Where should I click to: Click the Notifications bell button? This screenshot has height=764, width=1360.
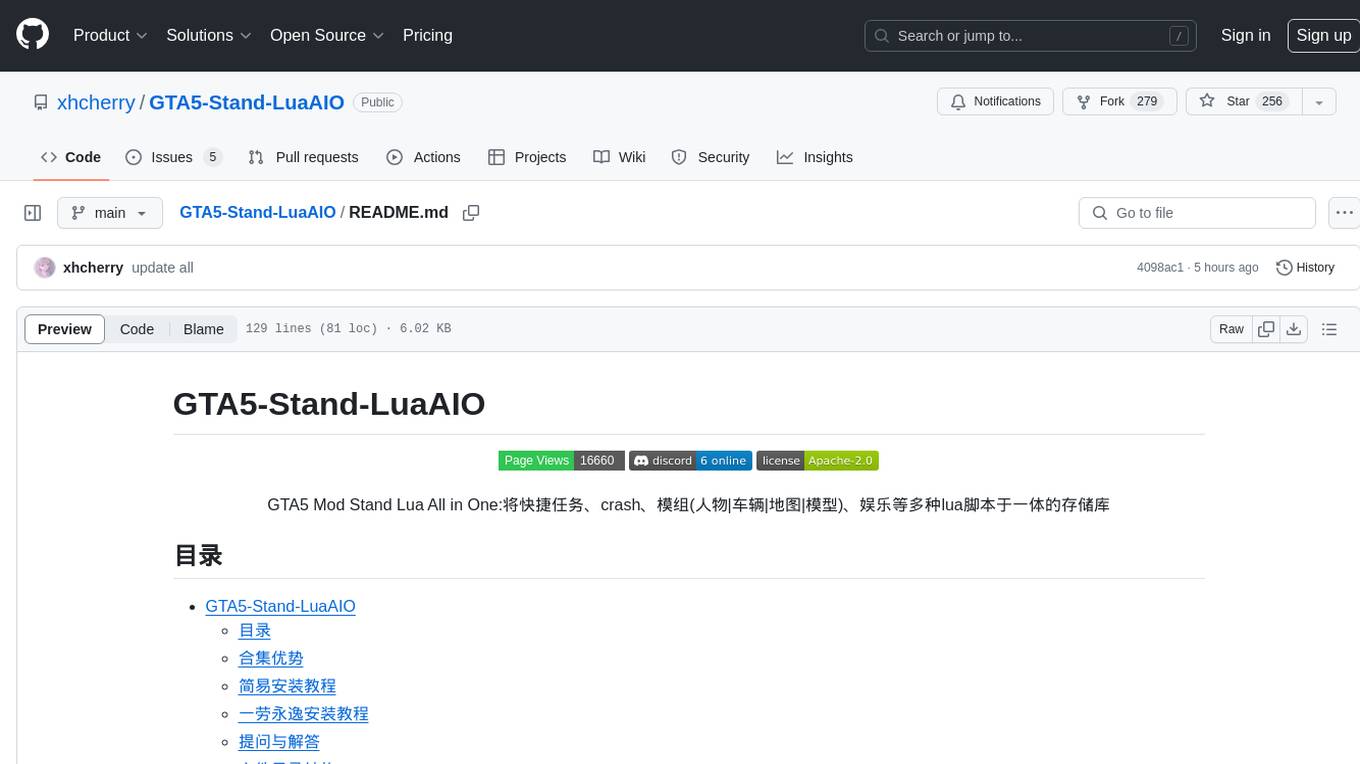995,102
